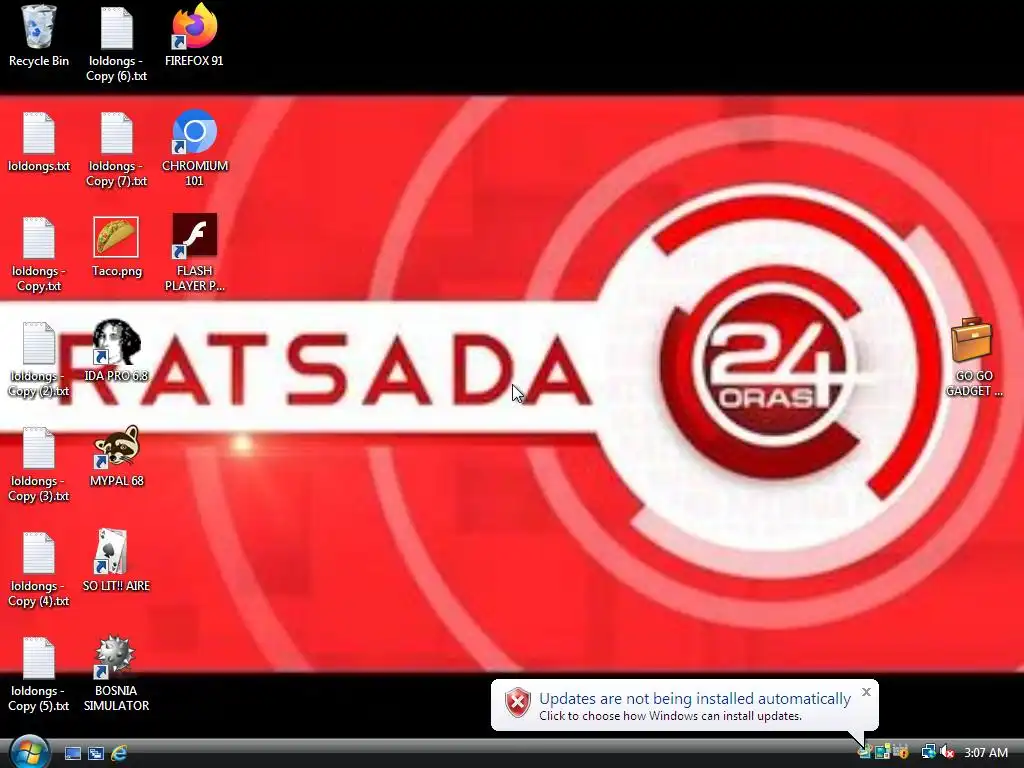Image resolution: width=1024 pixels, height=768 pixels.
Task: Click Show Desktop in Quick Launch
Action: tap(72, 753)
